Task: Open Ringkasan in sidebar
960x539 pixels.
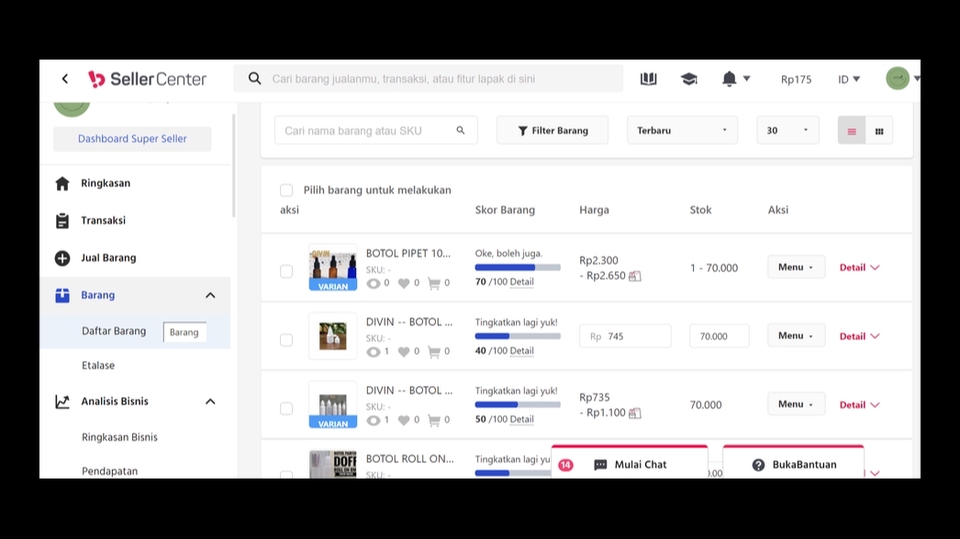Action: (105, 183)
